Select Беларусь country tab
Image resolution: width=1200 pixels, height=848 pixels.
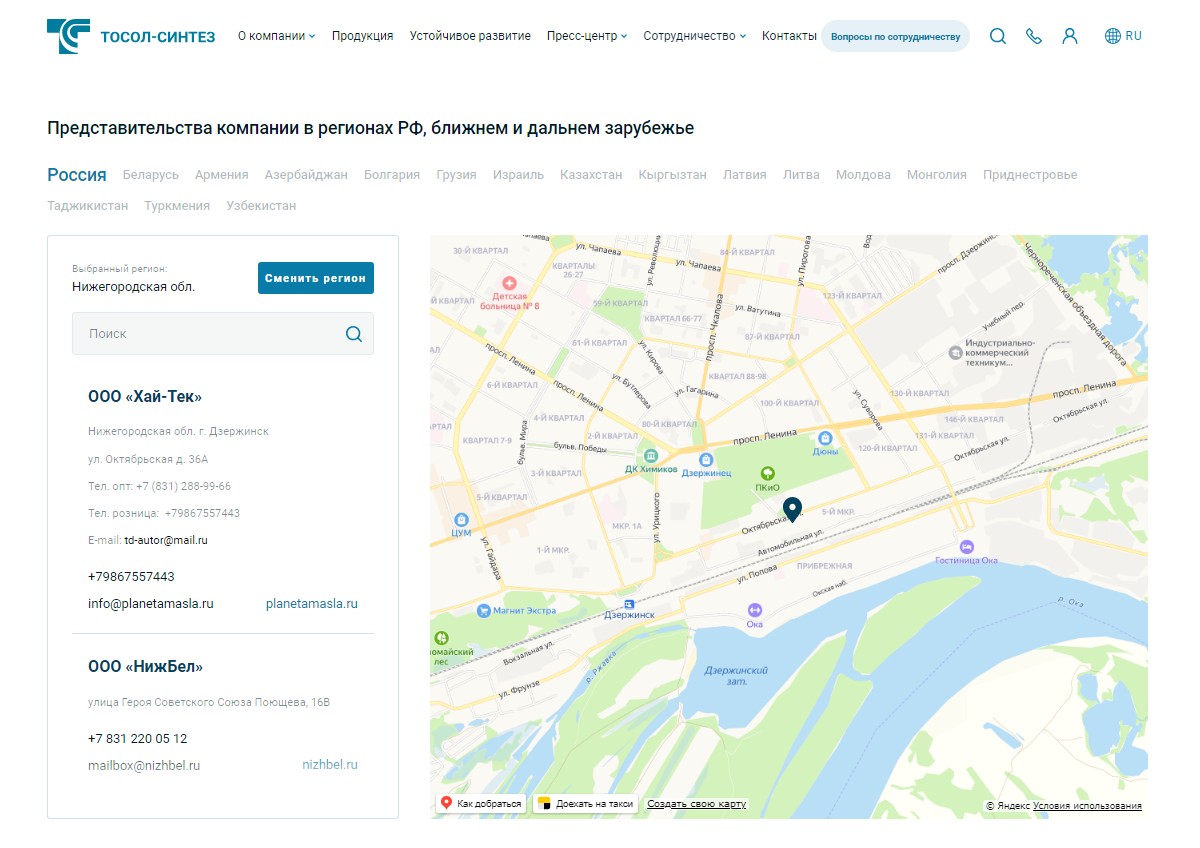coord(151,175)
